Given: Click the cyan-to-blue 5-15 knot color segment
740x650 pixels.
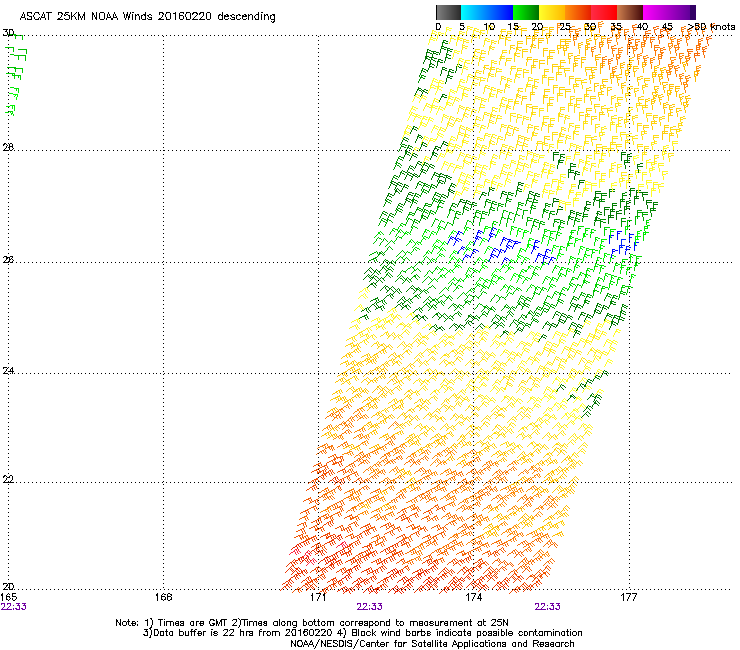Looking at the screenshot, I should 487,12.
